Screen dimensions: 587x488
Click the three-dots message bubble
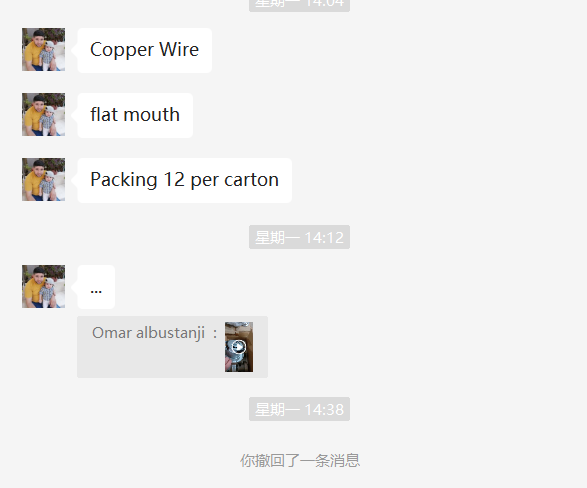96,287
